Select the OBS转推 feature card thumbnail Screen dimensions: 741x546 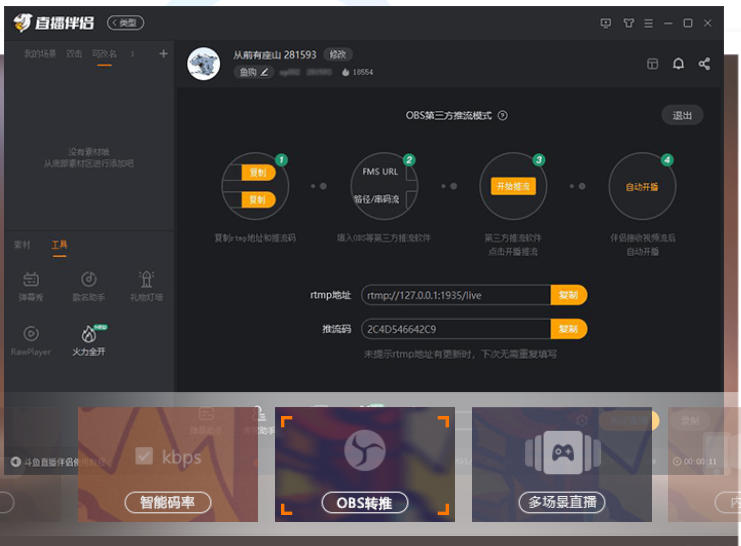click(x=365, y=464)
